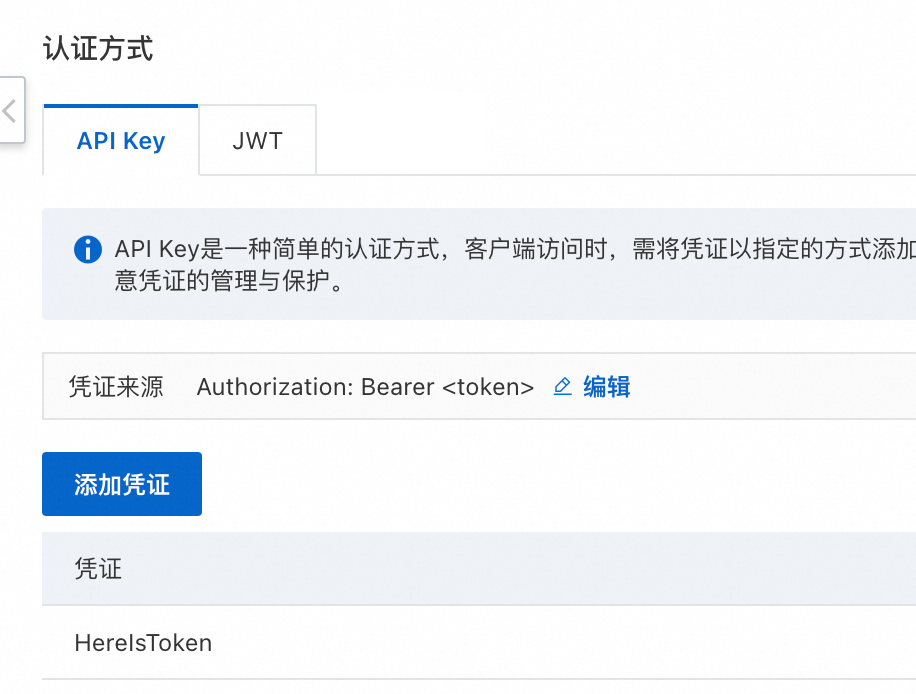Switch to the JWT tab
This screenshot has width=916, height=694.
[258, 140]
